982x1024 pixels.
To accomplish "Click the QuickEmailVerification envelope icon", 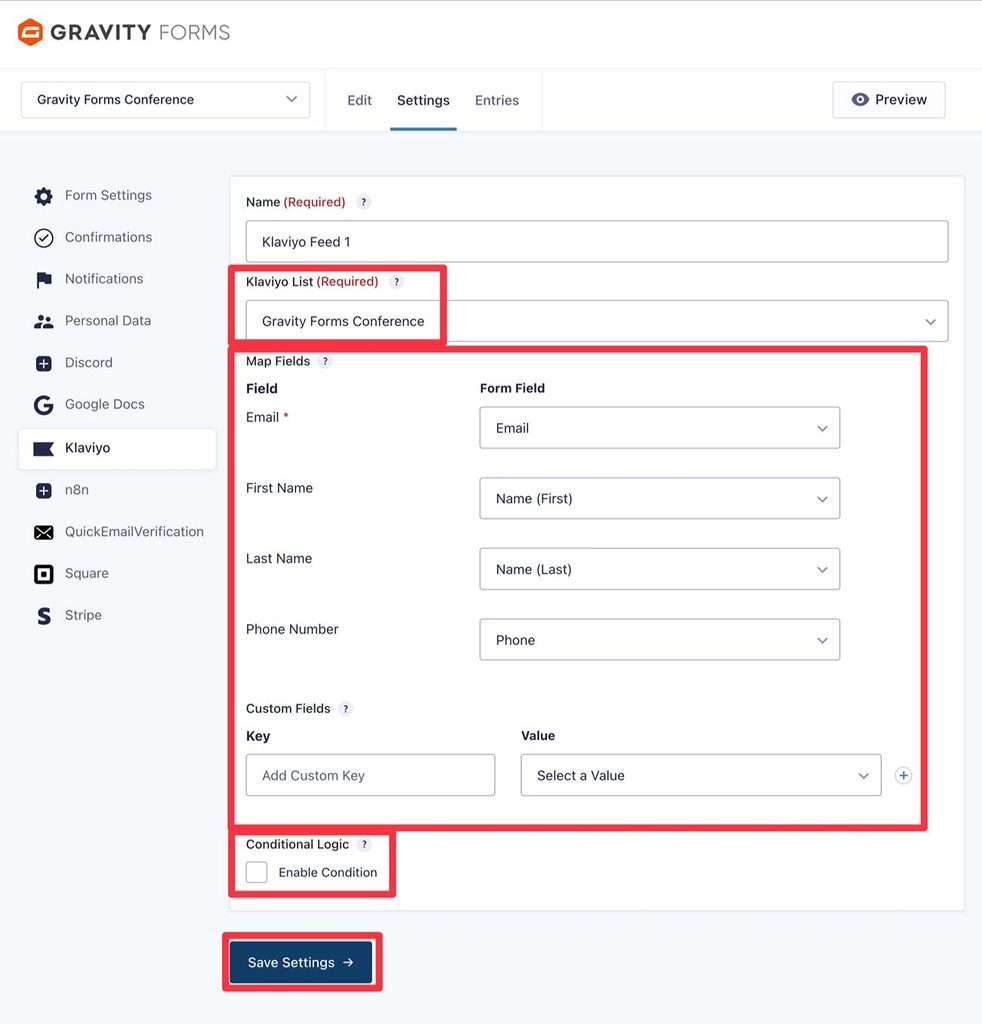I will [x=44, y=532].
